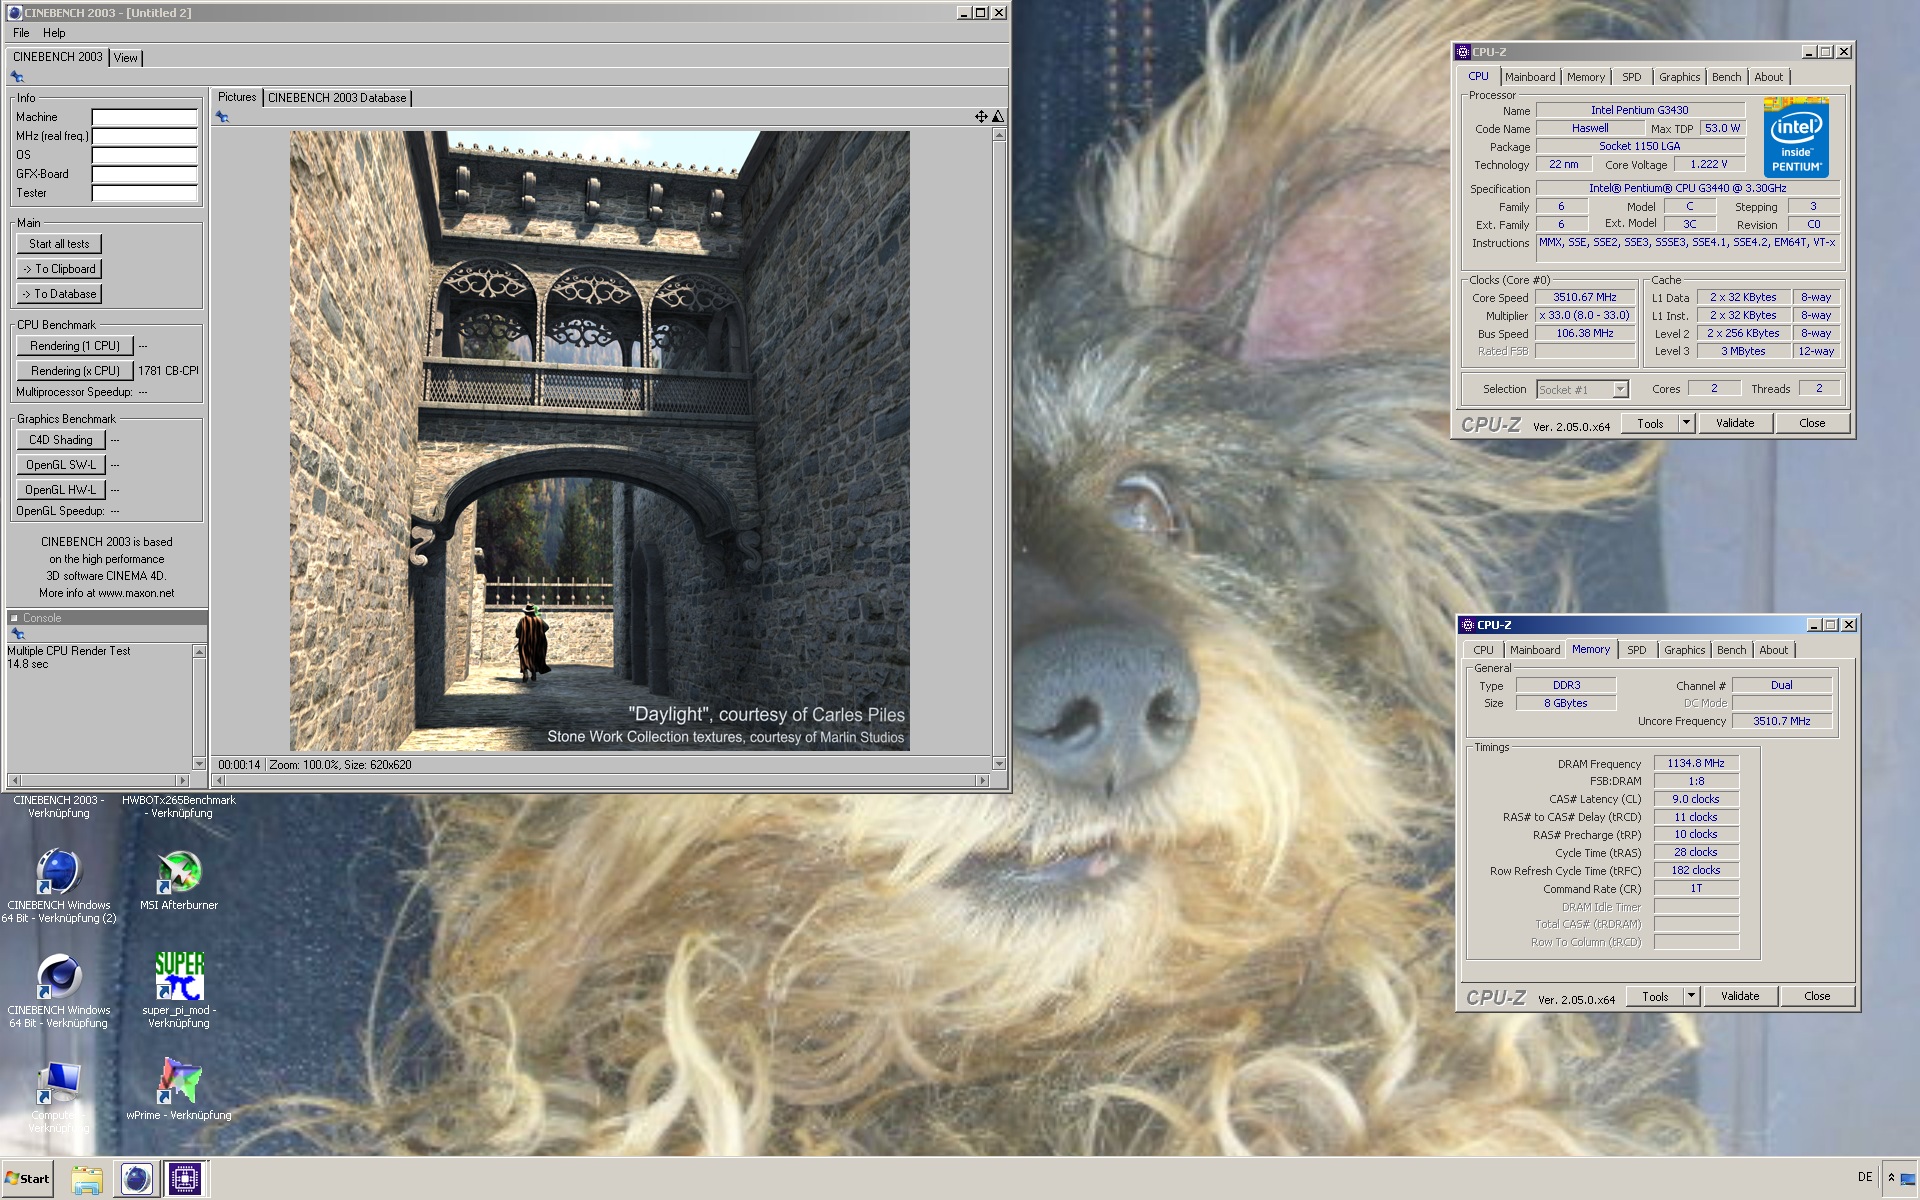Switch to the View tab in CINEBENCH
Image resolution: width=1920 pixels, height=1200 pixels.
click(125, 58)
